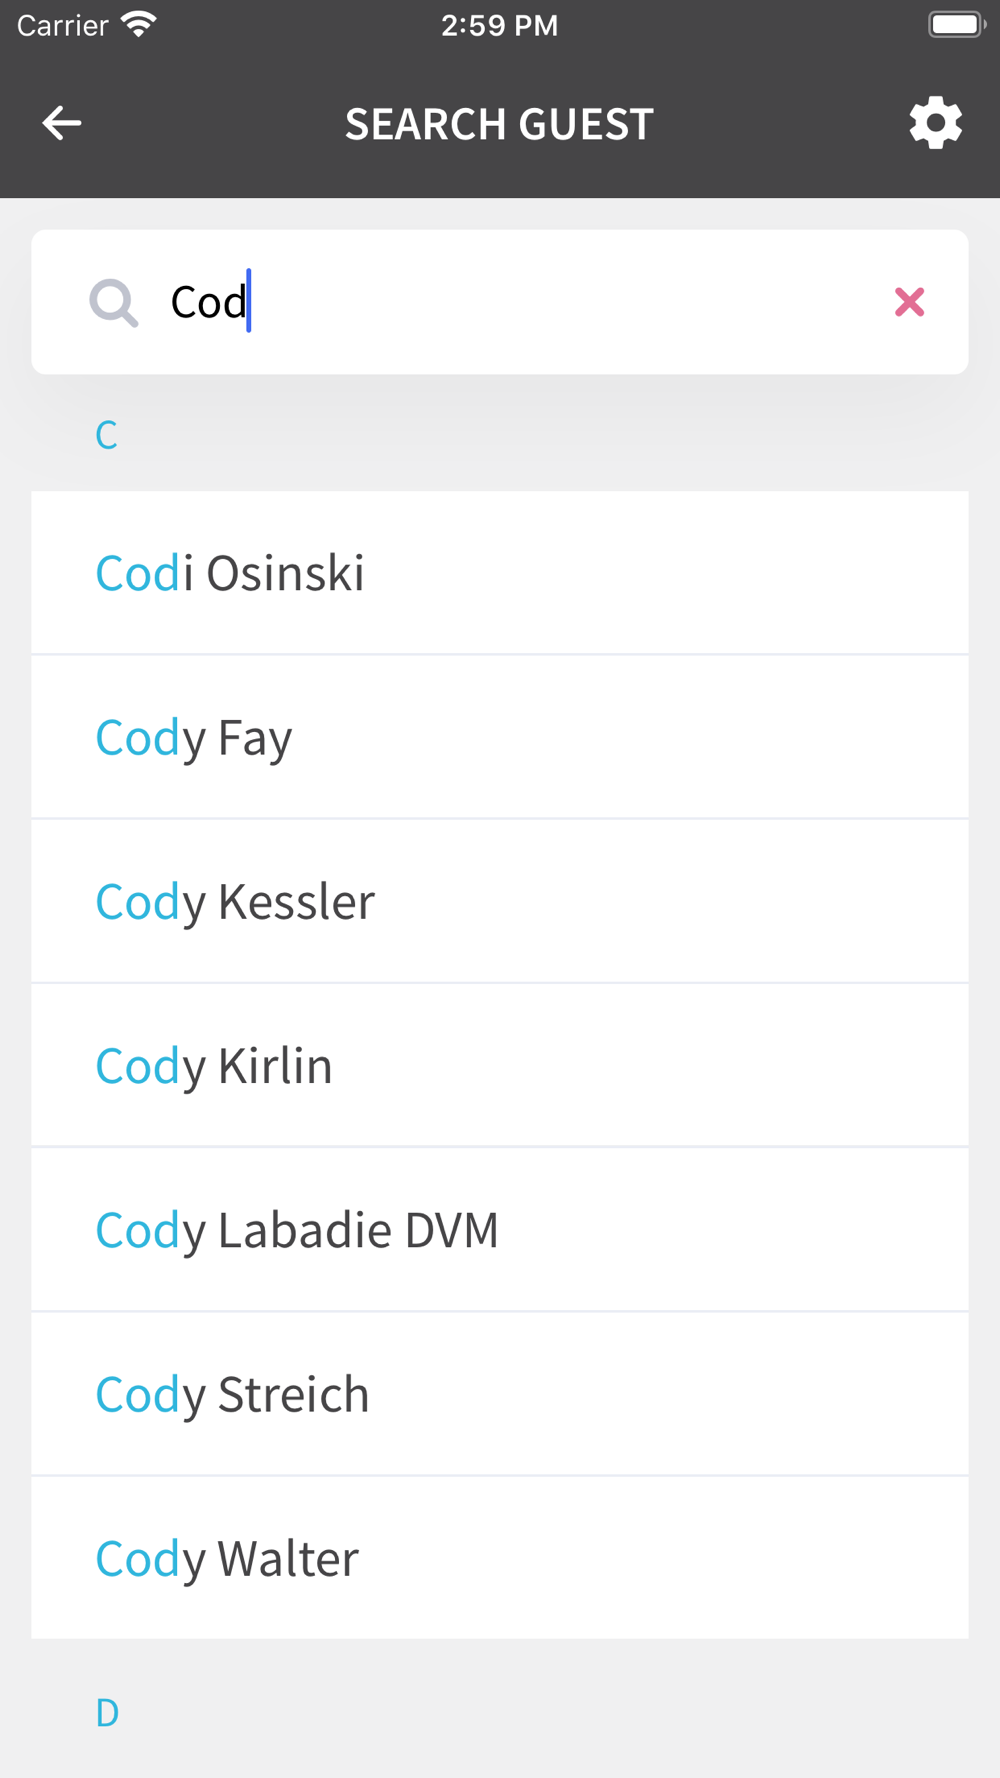1000x1778 pixels.
Task: Select guest Codi Osinski
Action: 500,573
